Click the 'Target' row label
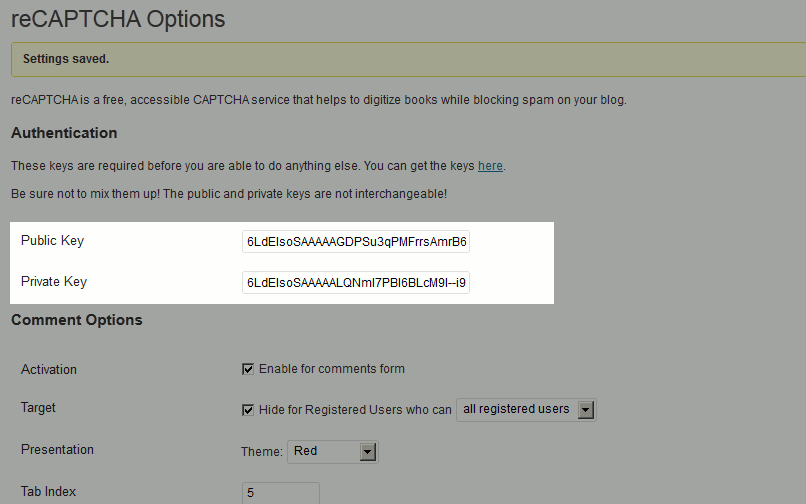The width and height of the screenshot is (806, 504). 38,408
